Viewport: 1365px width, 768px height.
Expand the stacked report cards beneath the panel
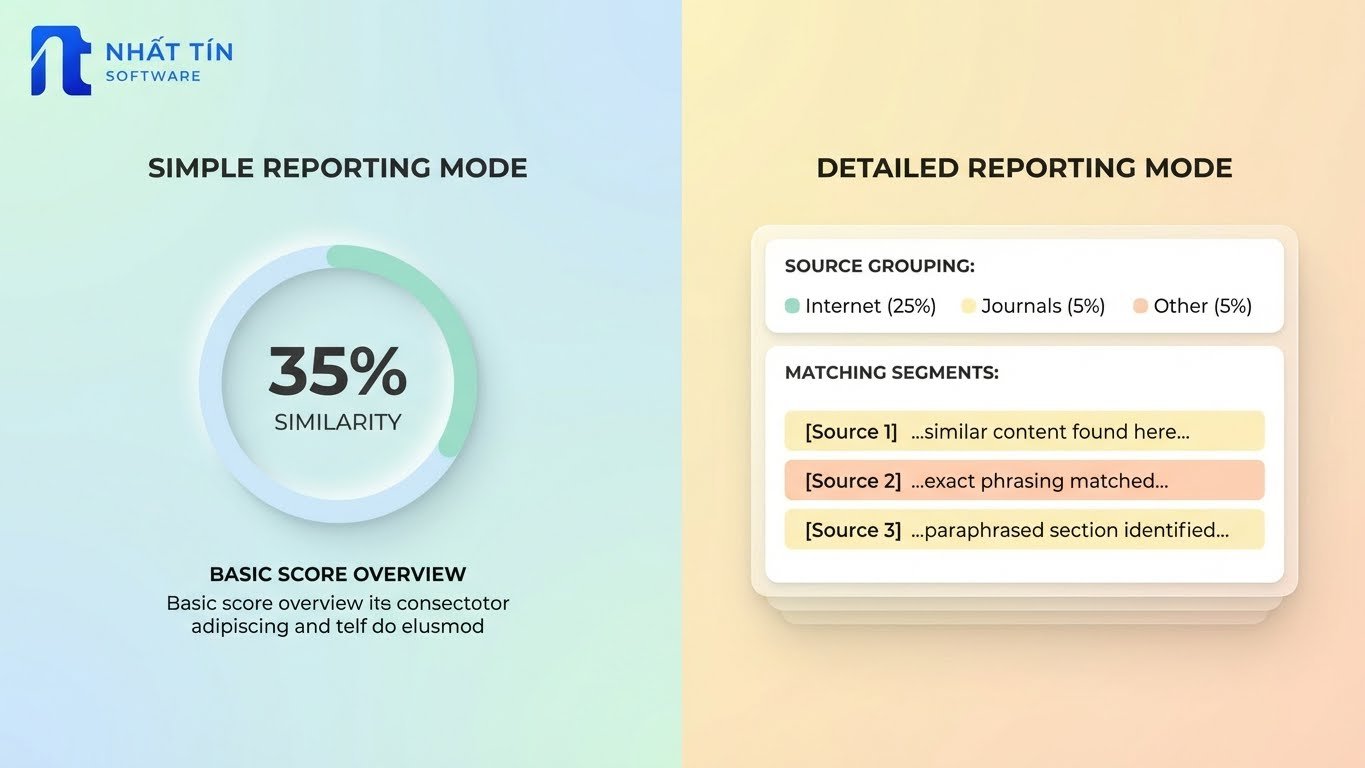click(1022, 610)
